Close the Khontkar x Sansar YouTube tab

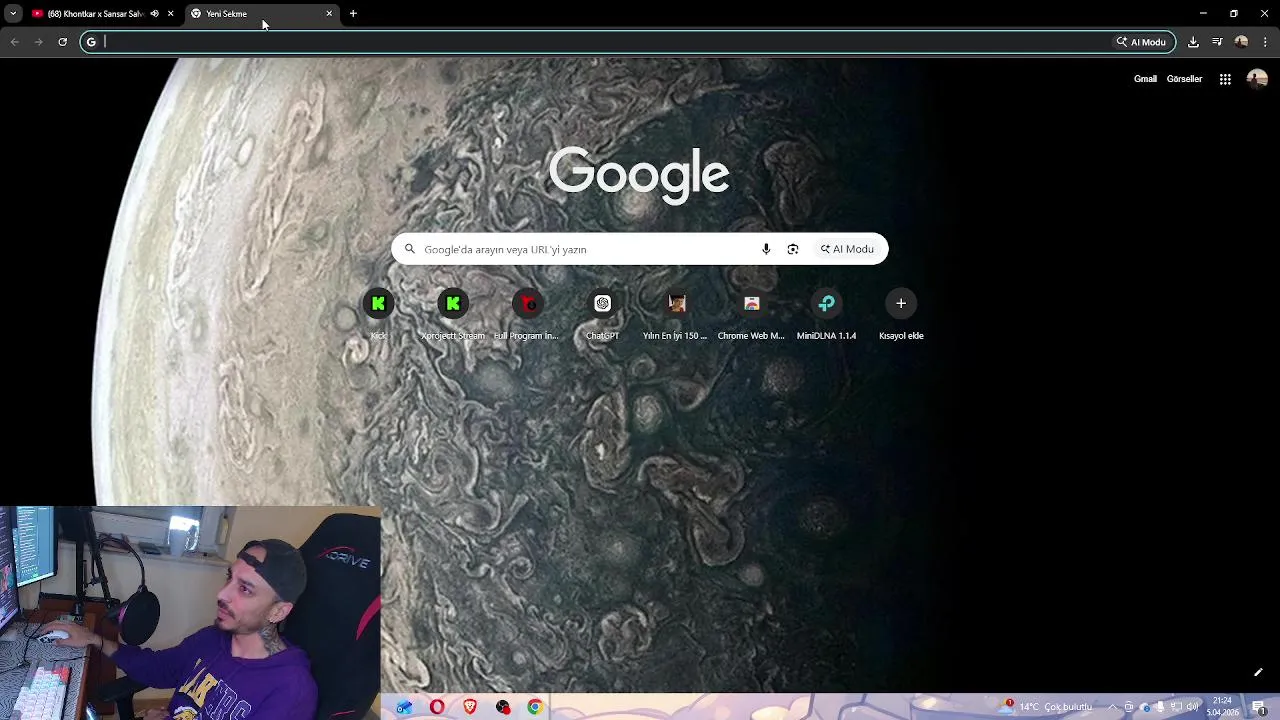[x=170, y=14]
